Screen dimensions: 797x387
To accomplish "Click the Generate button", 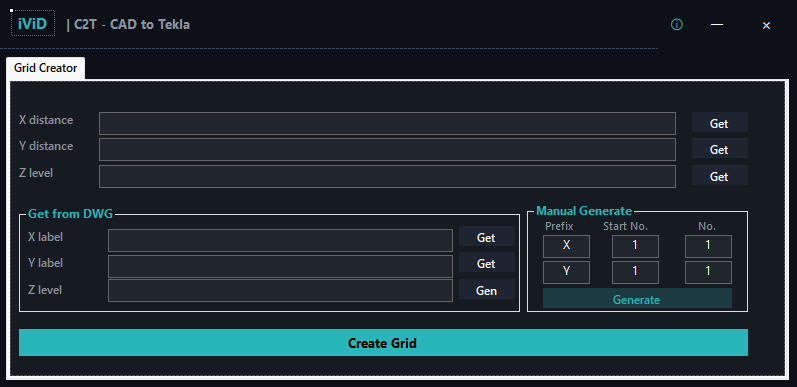I will coord(637,299).
